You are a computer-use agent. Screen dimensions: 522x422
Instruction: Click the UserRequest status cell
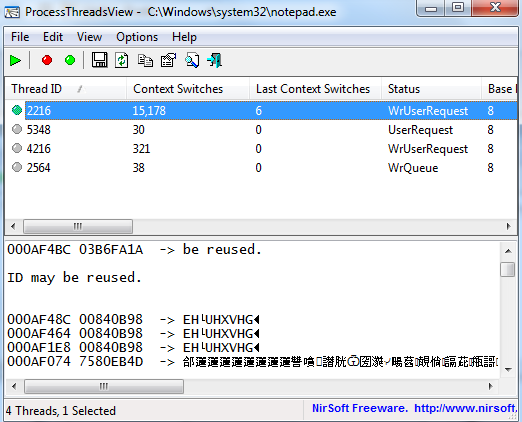click(x=420, y=129)
